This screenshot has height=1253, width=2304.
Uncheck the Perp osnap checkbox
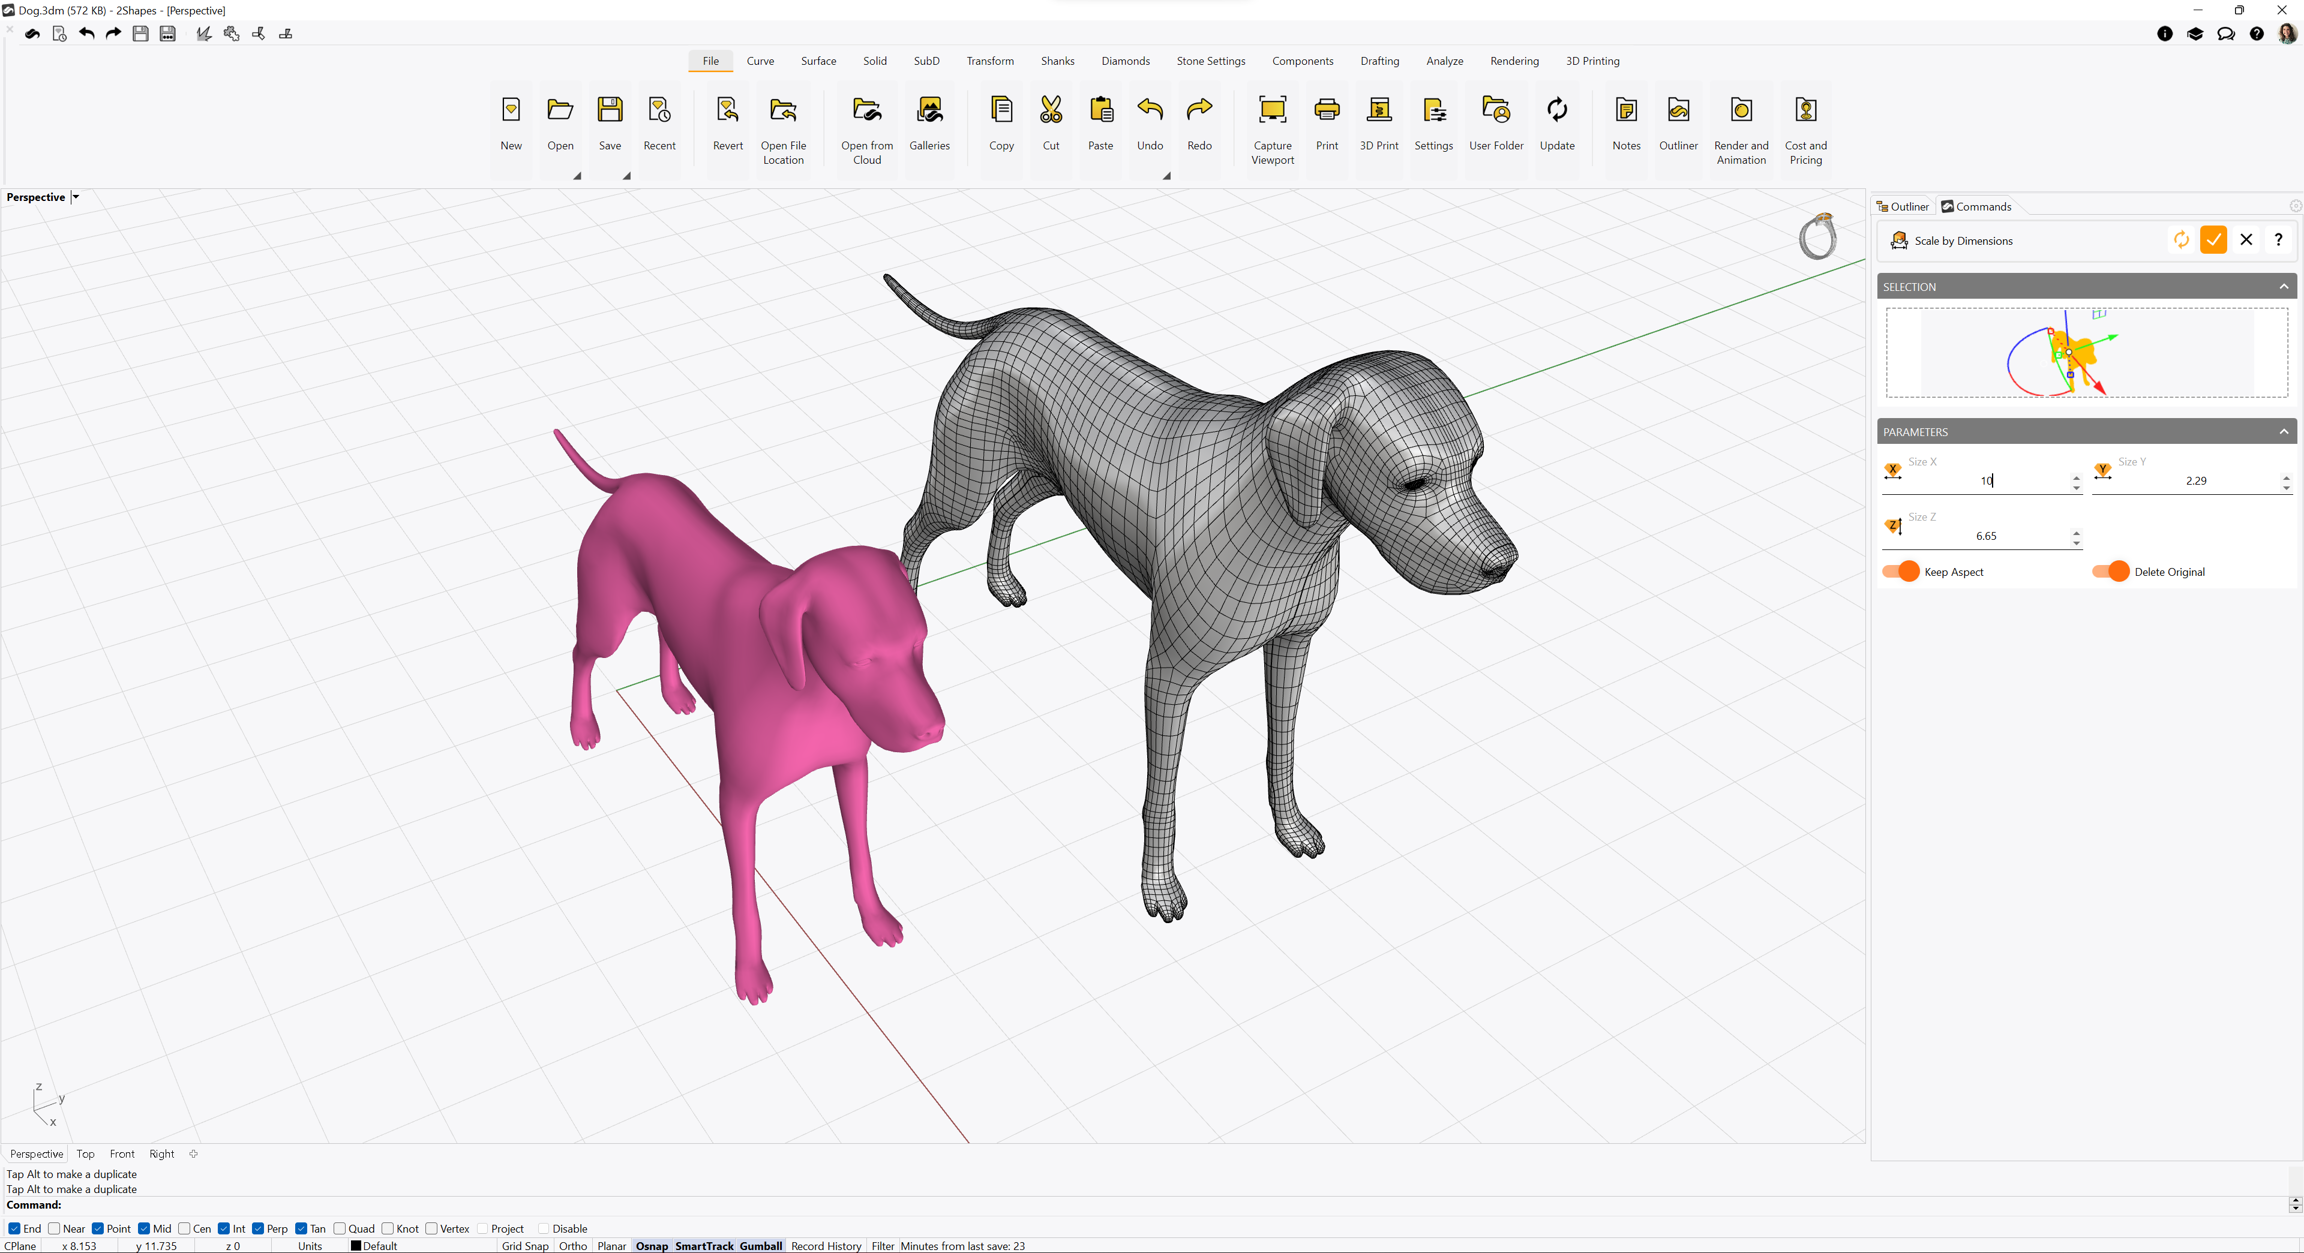point(258,1229)
